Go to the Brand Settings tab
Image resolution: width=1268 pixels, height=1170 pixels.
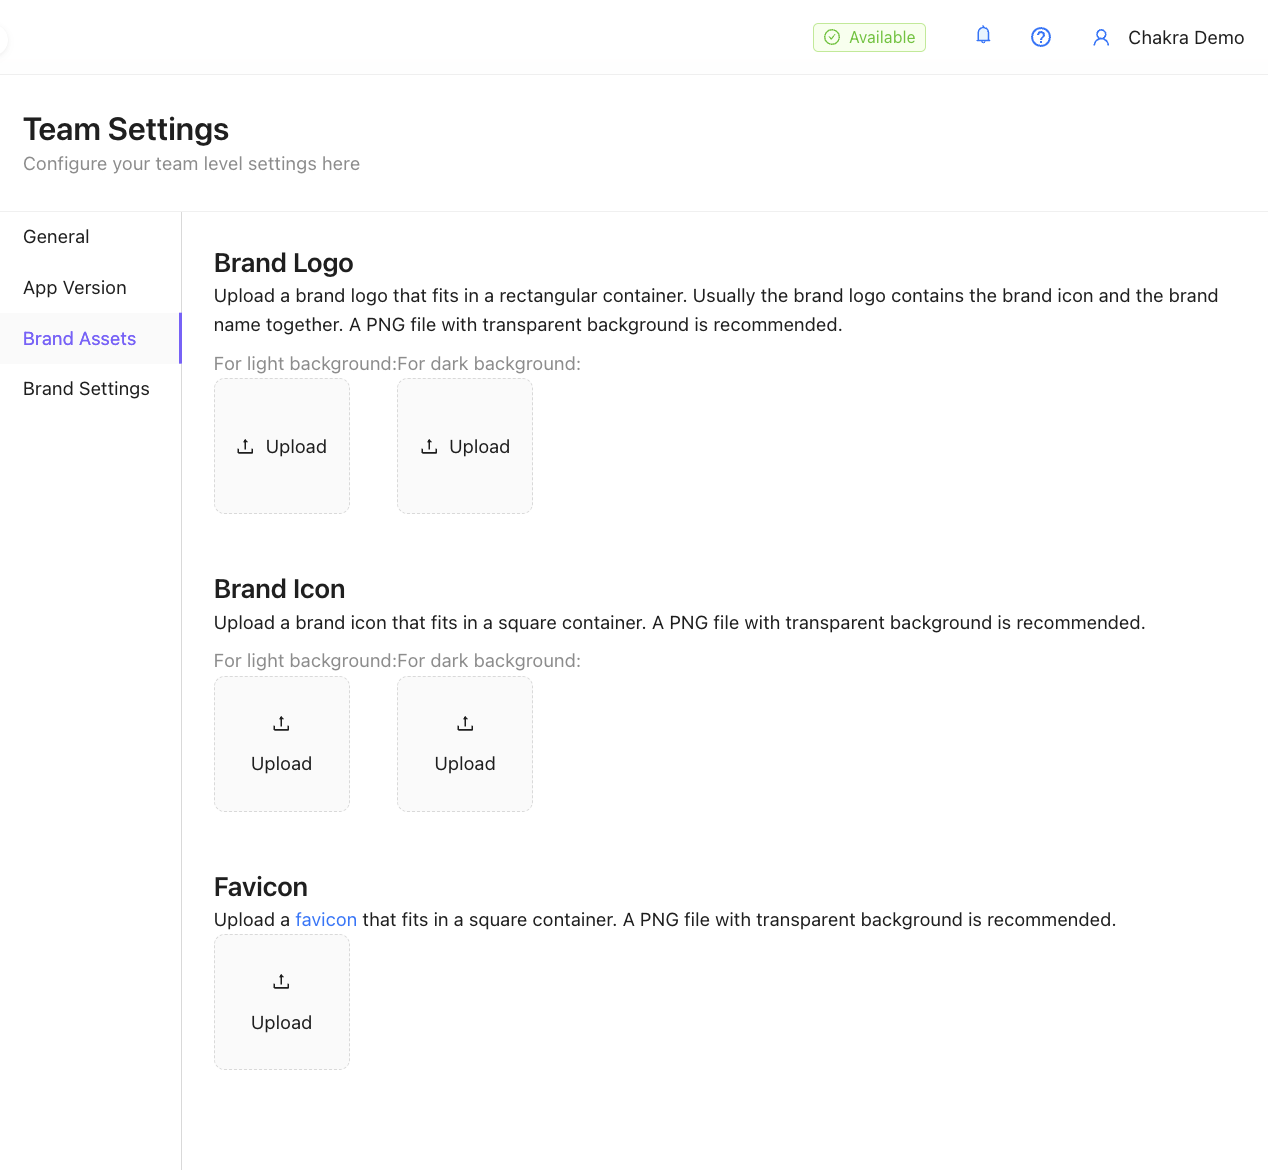[90, 389]
